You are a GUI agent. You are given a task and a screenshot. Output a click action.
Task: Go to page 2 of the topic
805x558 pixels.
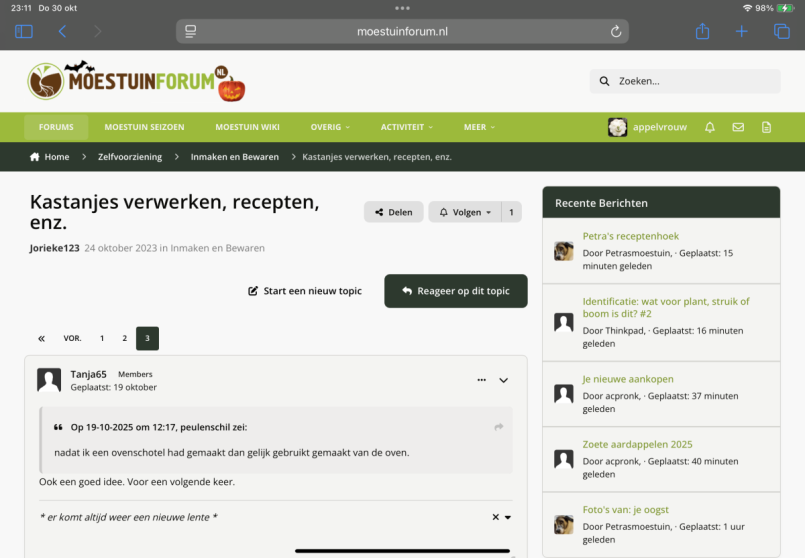(x=125, y=338)
